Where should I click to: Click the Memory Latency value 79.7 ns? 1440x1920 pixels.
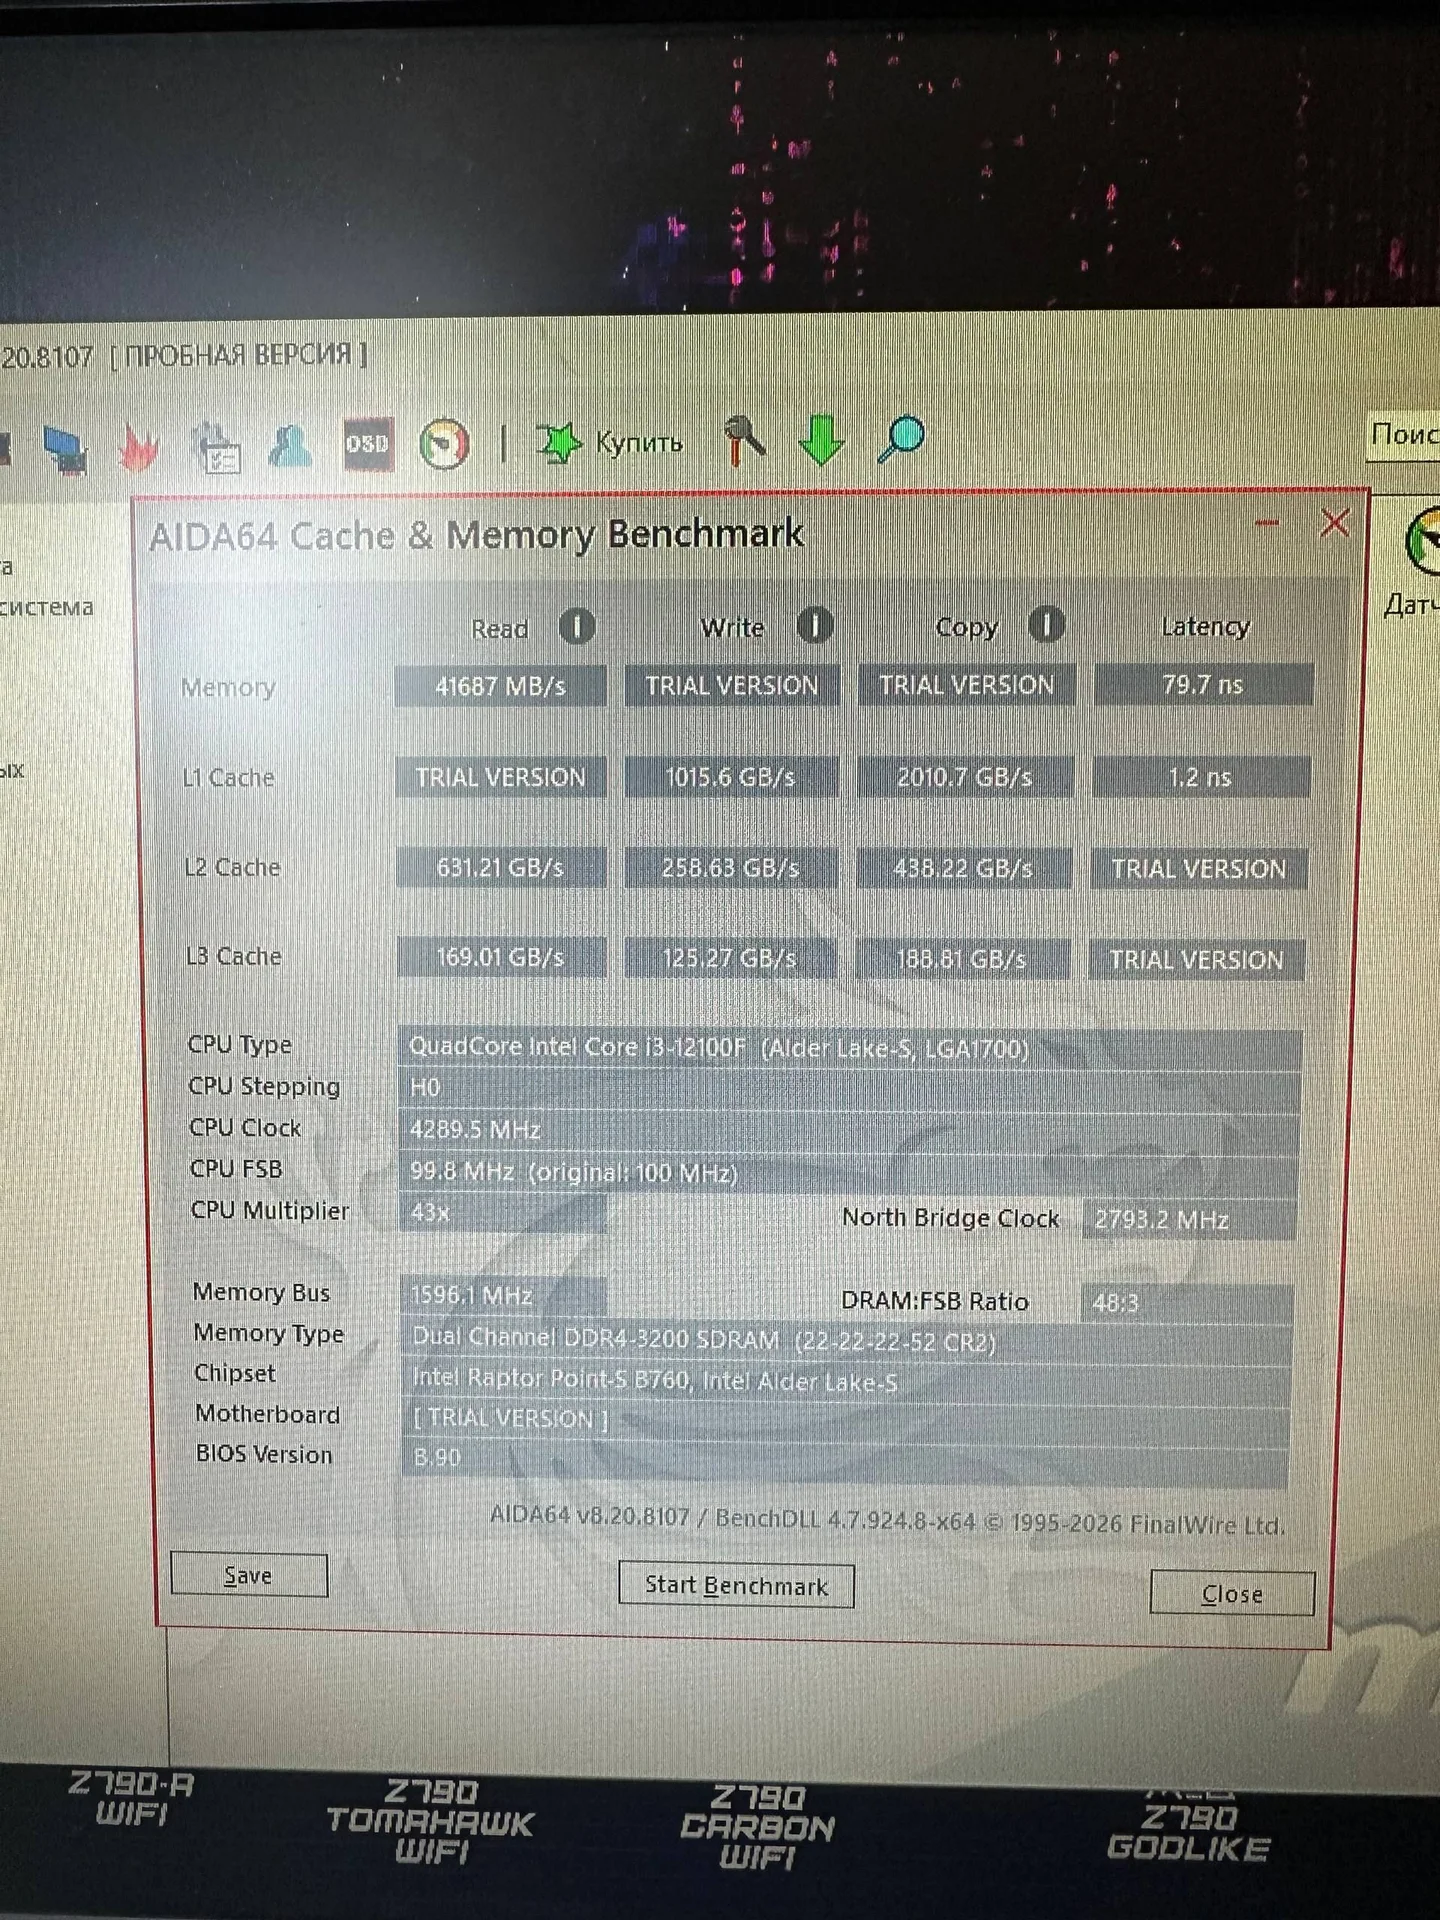pos(1203,684)
